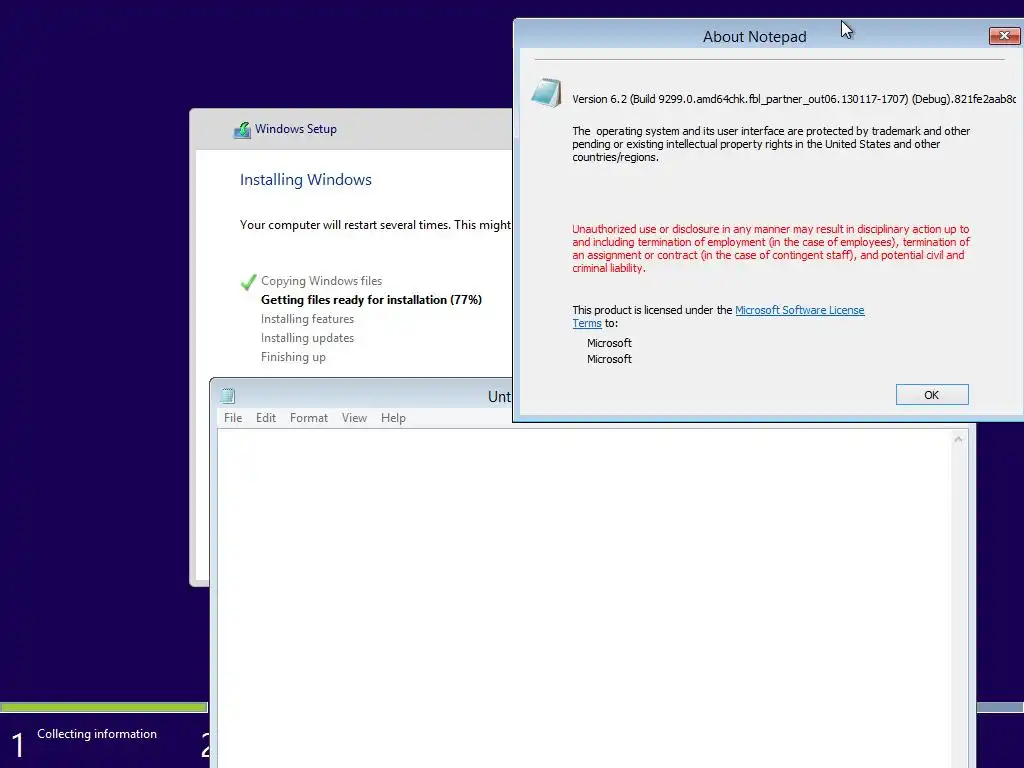Click the Version 6.2 build string text
This screenshot has width=1024, height=768.
click(x=794, y=99)
